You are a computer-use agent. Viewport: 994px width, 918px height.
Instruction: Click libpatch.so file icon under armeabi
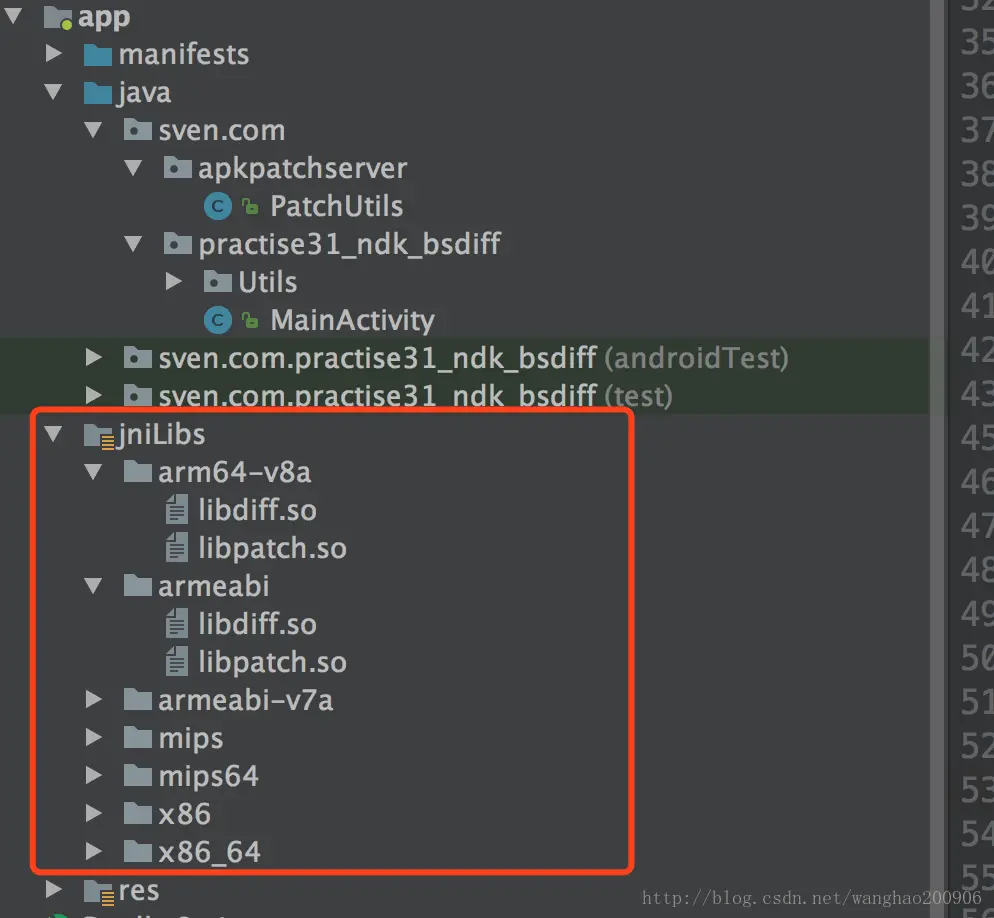pyautogui.click(x=177, y=661)
